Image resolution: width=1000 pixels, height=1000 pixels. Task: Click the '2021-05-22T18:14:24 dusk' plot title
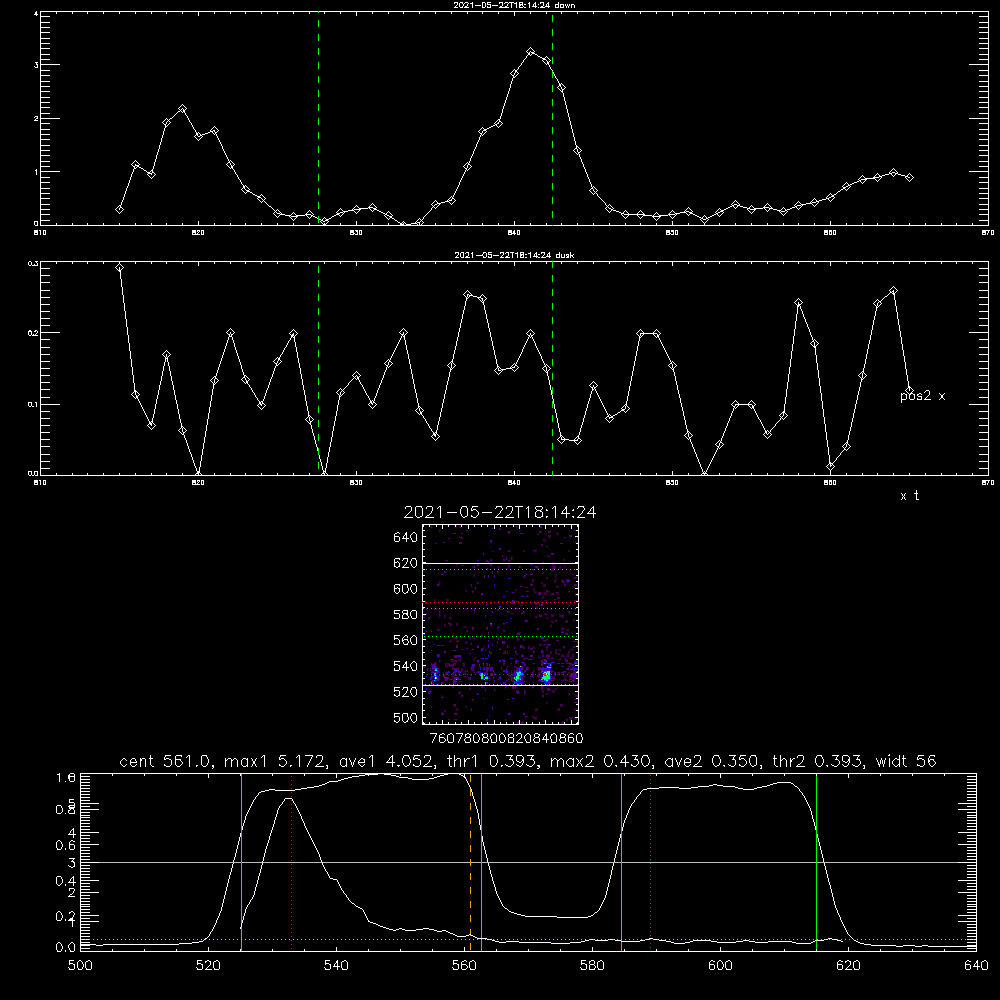(x=513, y=255)
